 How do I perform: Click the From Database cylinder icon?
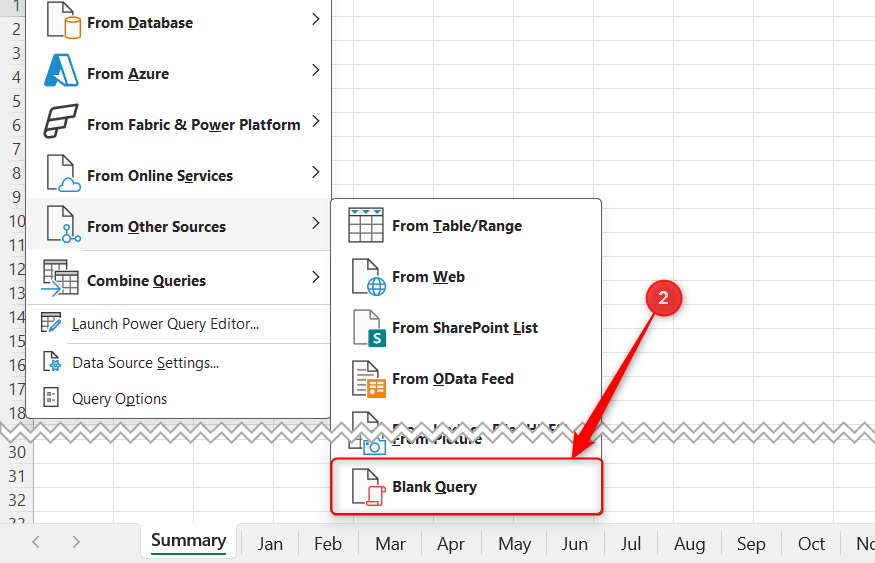coord(64,20)
